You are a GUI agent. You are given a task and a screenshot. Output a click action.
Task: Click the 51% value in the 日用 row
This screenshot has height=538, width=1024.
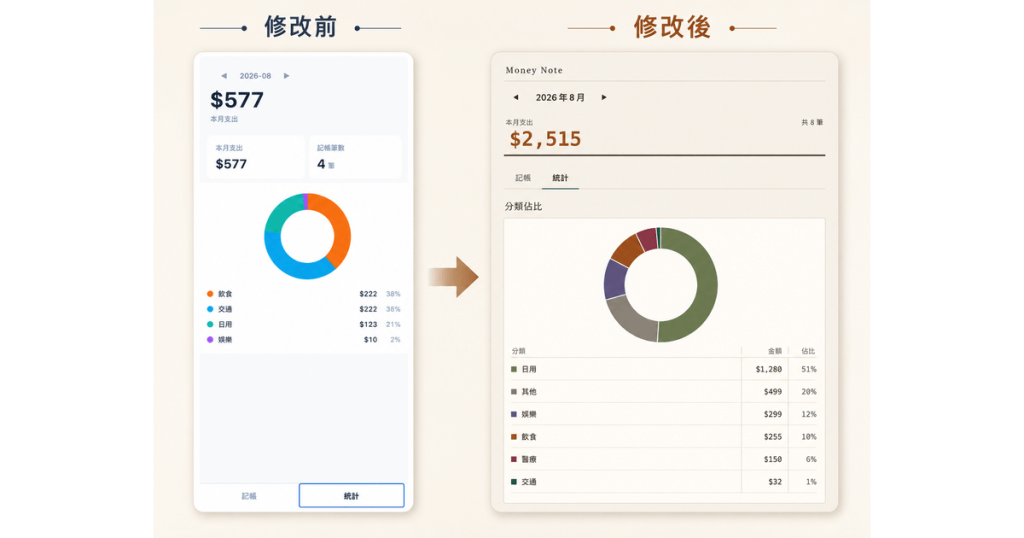point(808,369)
